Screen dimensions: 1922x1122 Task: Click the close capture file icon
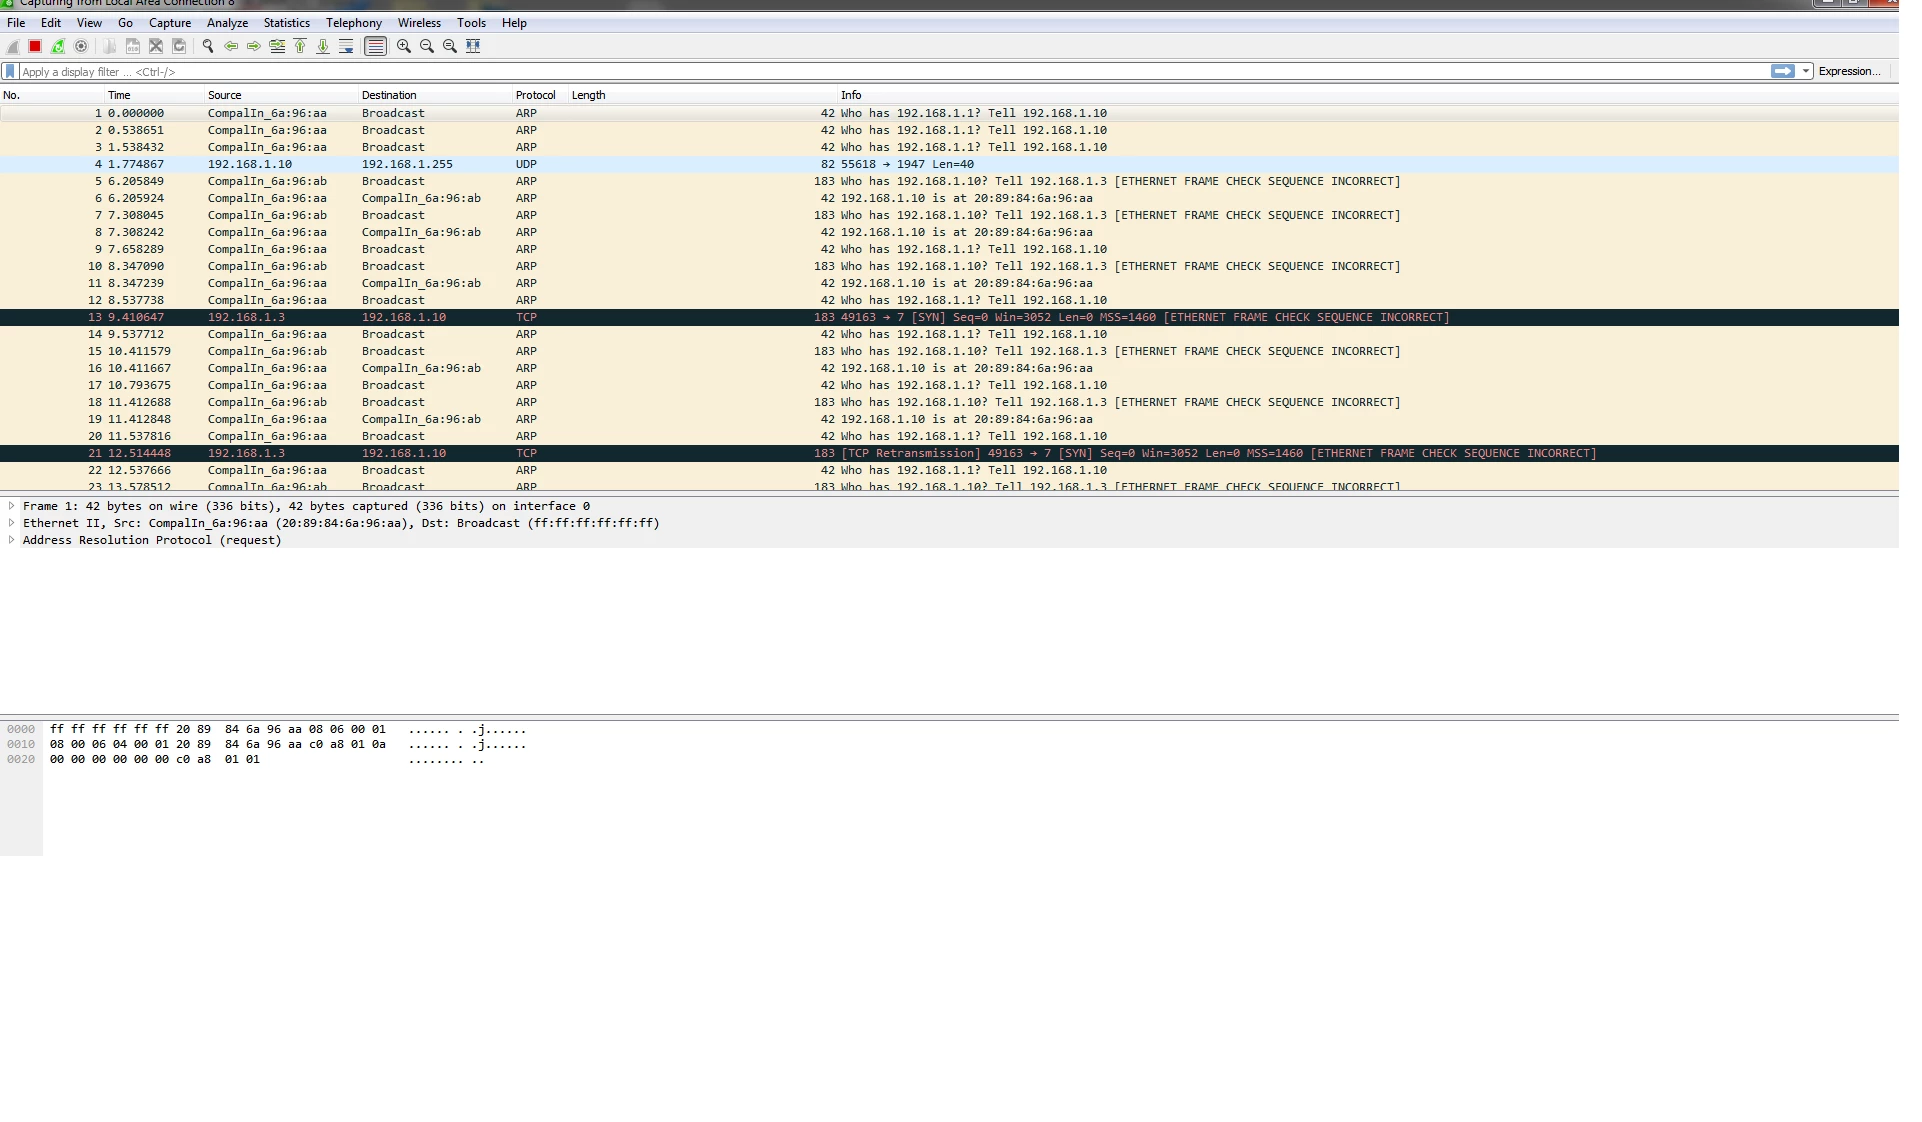coord(156,46)
